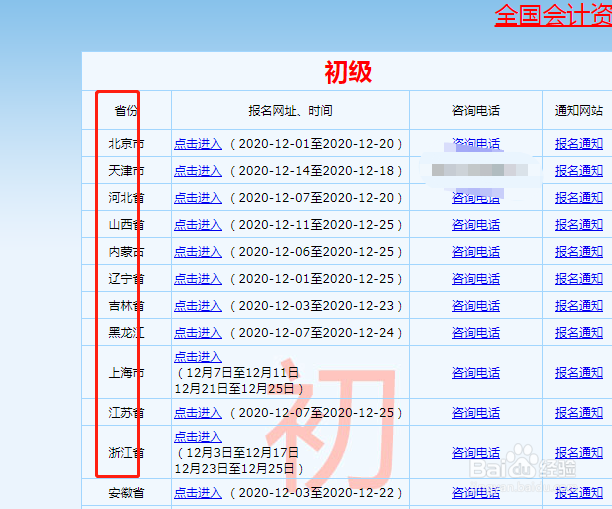Viewport: 612px width, 509px height.
Task: Open 报名通知 link for 安徽省
Action: coord(579,493)
